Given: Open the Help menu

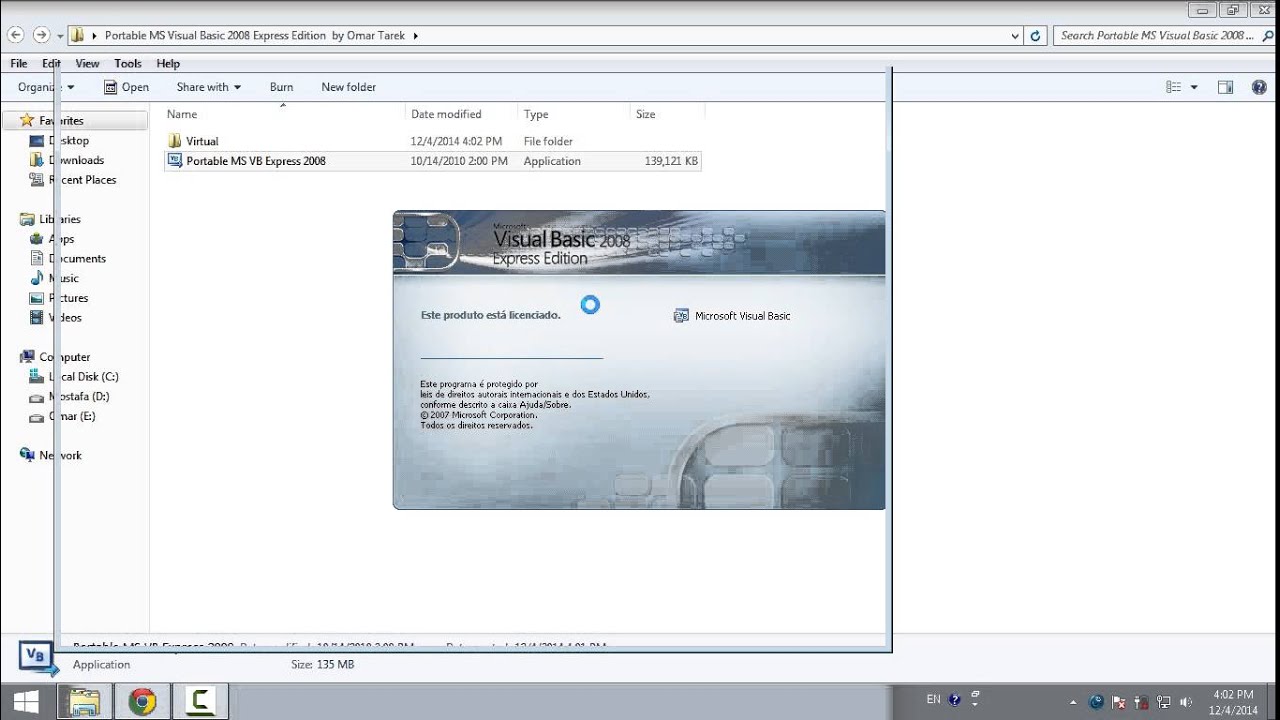Looking at the screenshot, I should (168, 63).
